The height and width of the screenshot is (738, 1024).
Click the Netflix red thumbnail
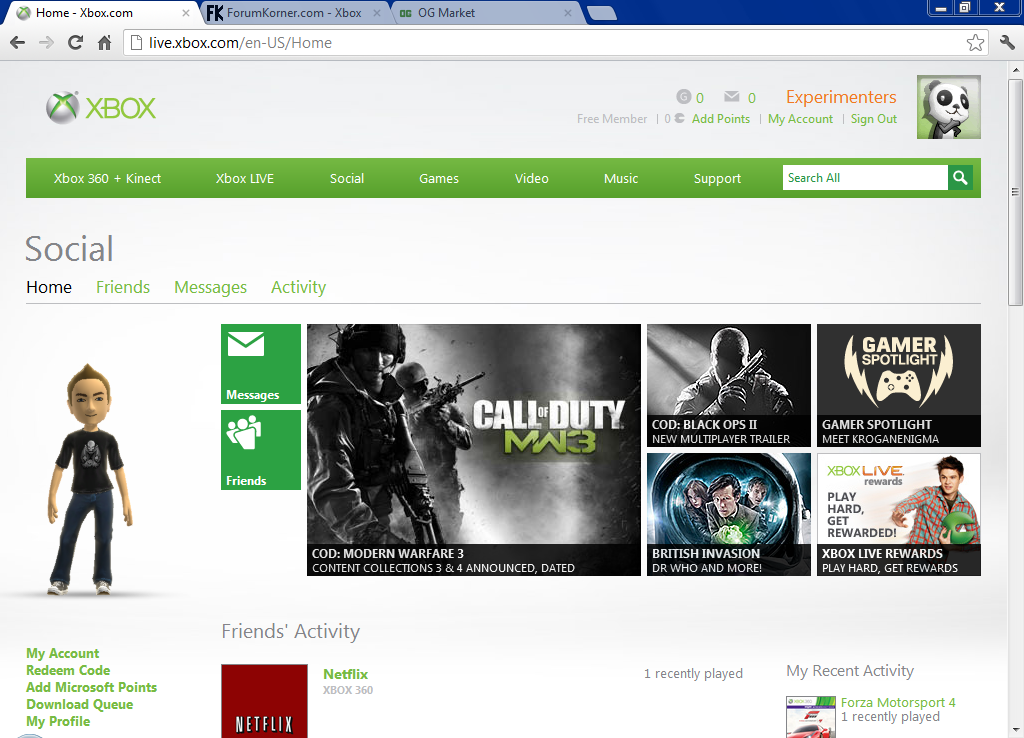pos(264,701)
